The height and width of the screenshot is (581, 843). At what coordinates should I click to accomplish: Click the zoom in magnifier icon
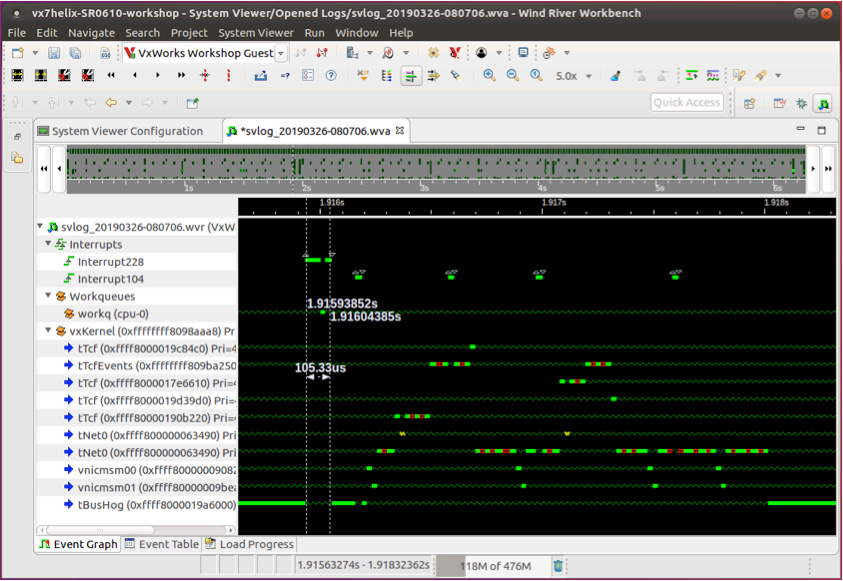point(489,75)
